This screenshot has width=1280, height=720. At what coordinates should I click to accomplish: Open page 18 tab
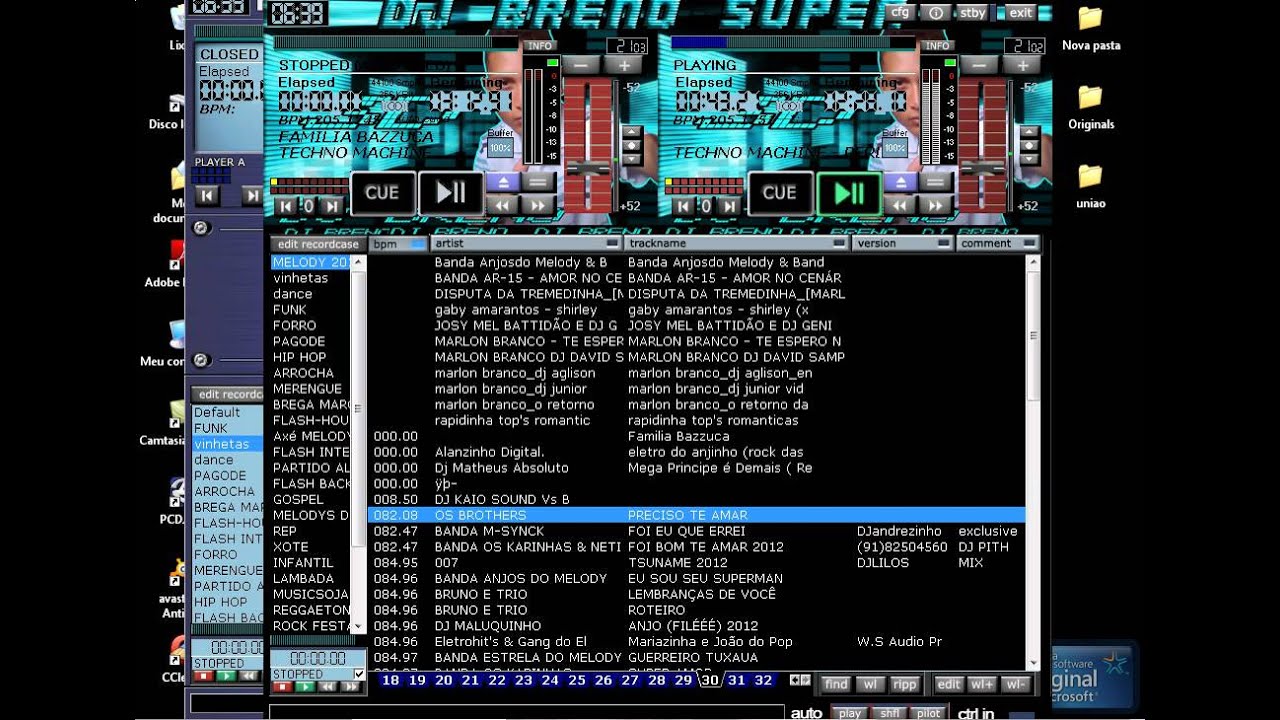tap(390, 680)
